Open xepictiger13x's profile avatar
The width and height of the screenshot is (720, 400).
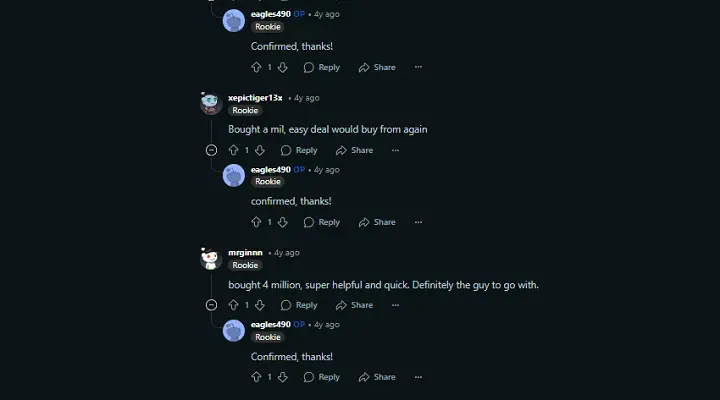coord(211,103)
